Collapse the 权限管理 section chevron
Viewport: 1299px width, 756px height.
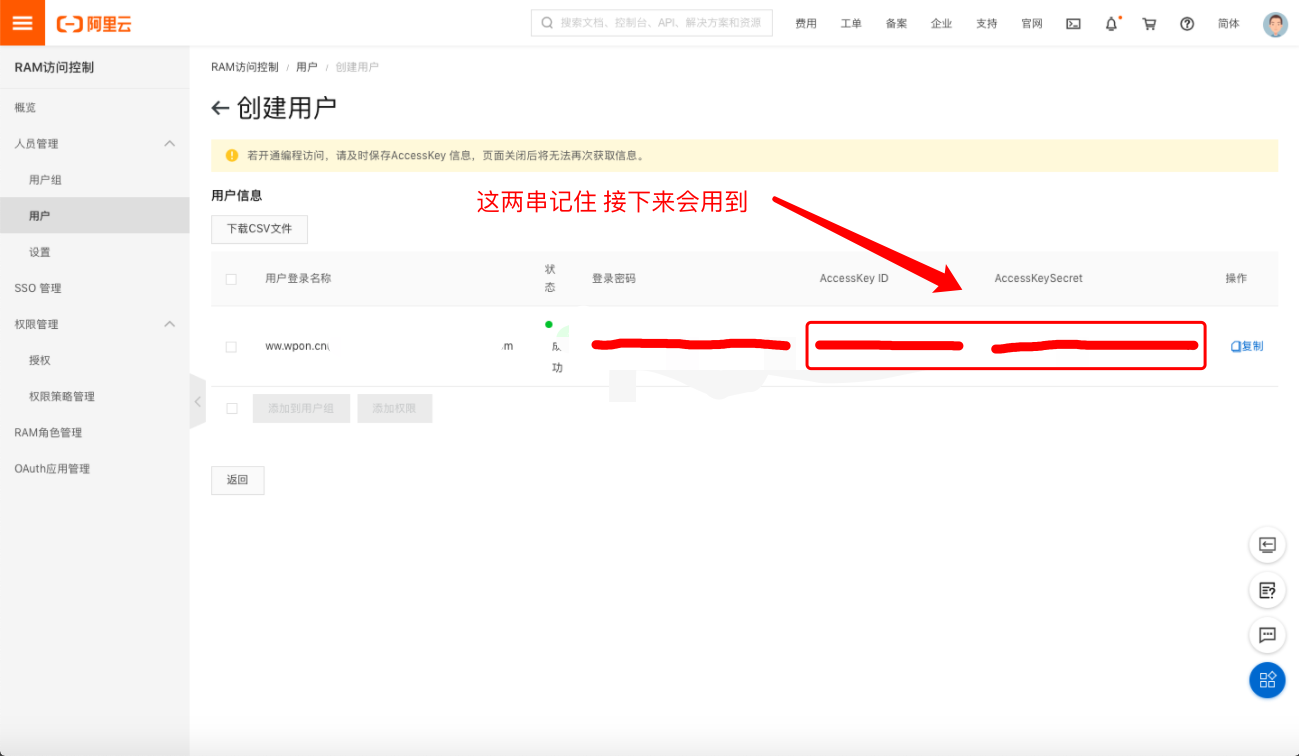coord(170,324)
